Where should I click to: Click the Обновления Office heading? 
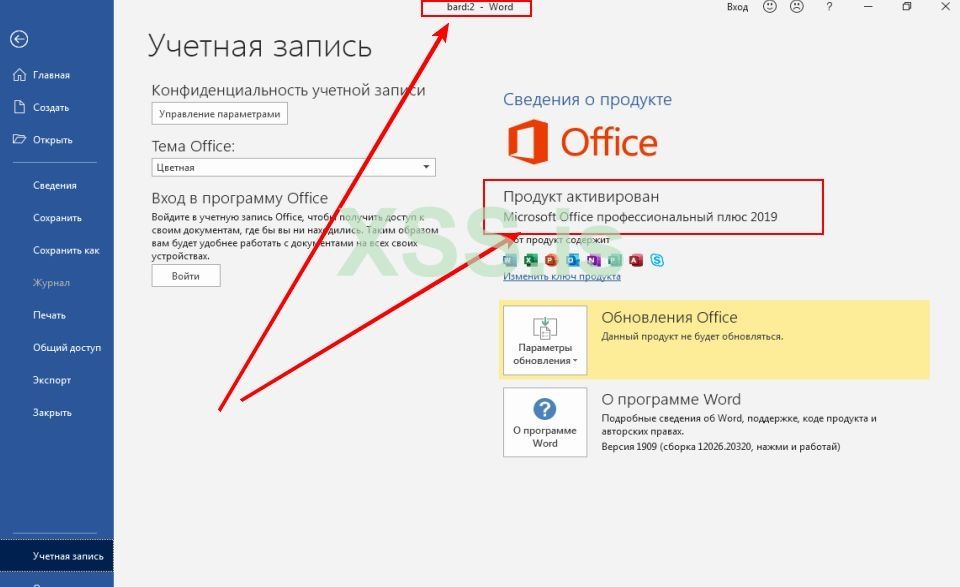pyautogui.click(x=669, y=318)
